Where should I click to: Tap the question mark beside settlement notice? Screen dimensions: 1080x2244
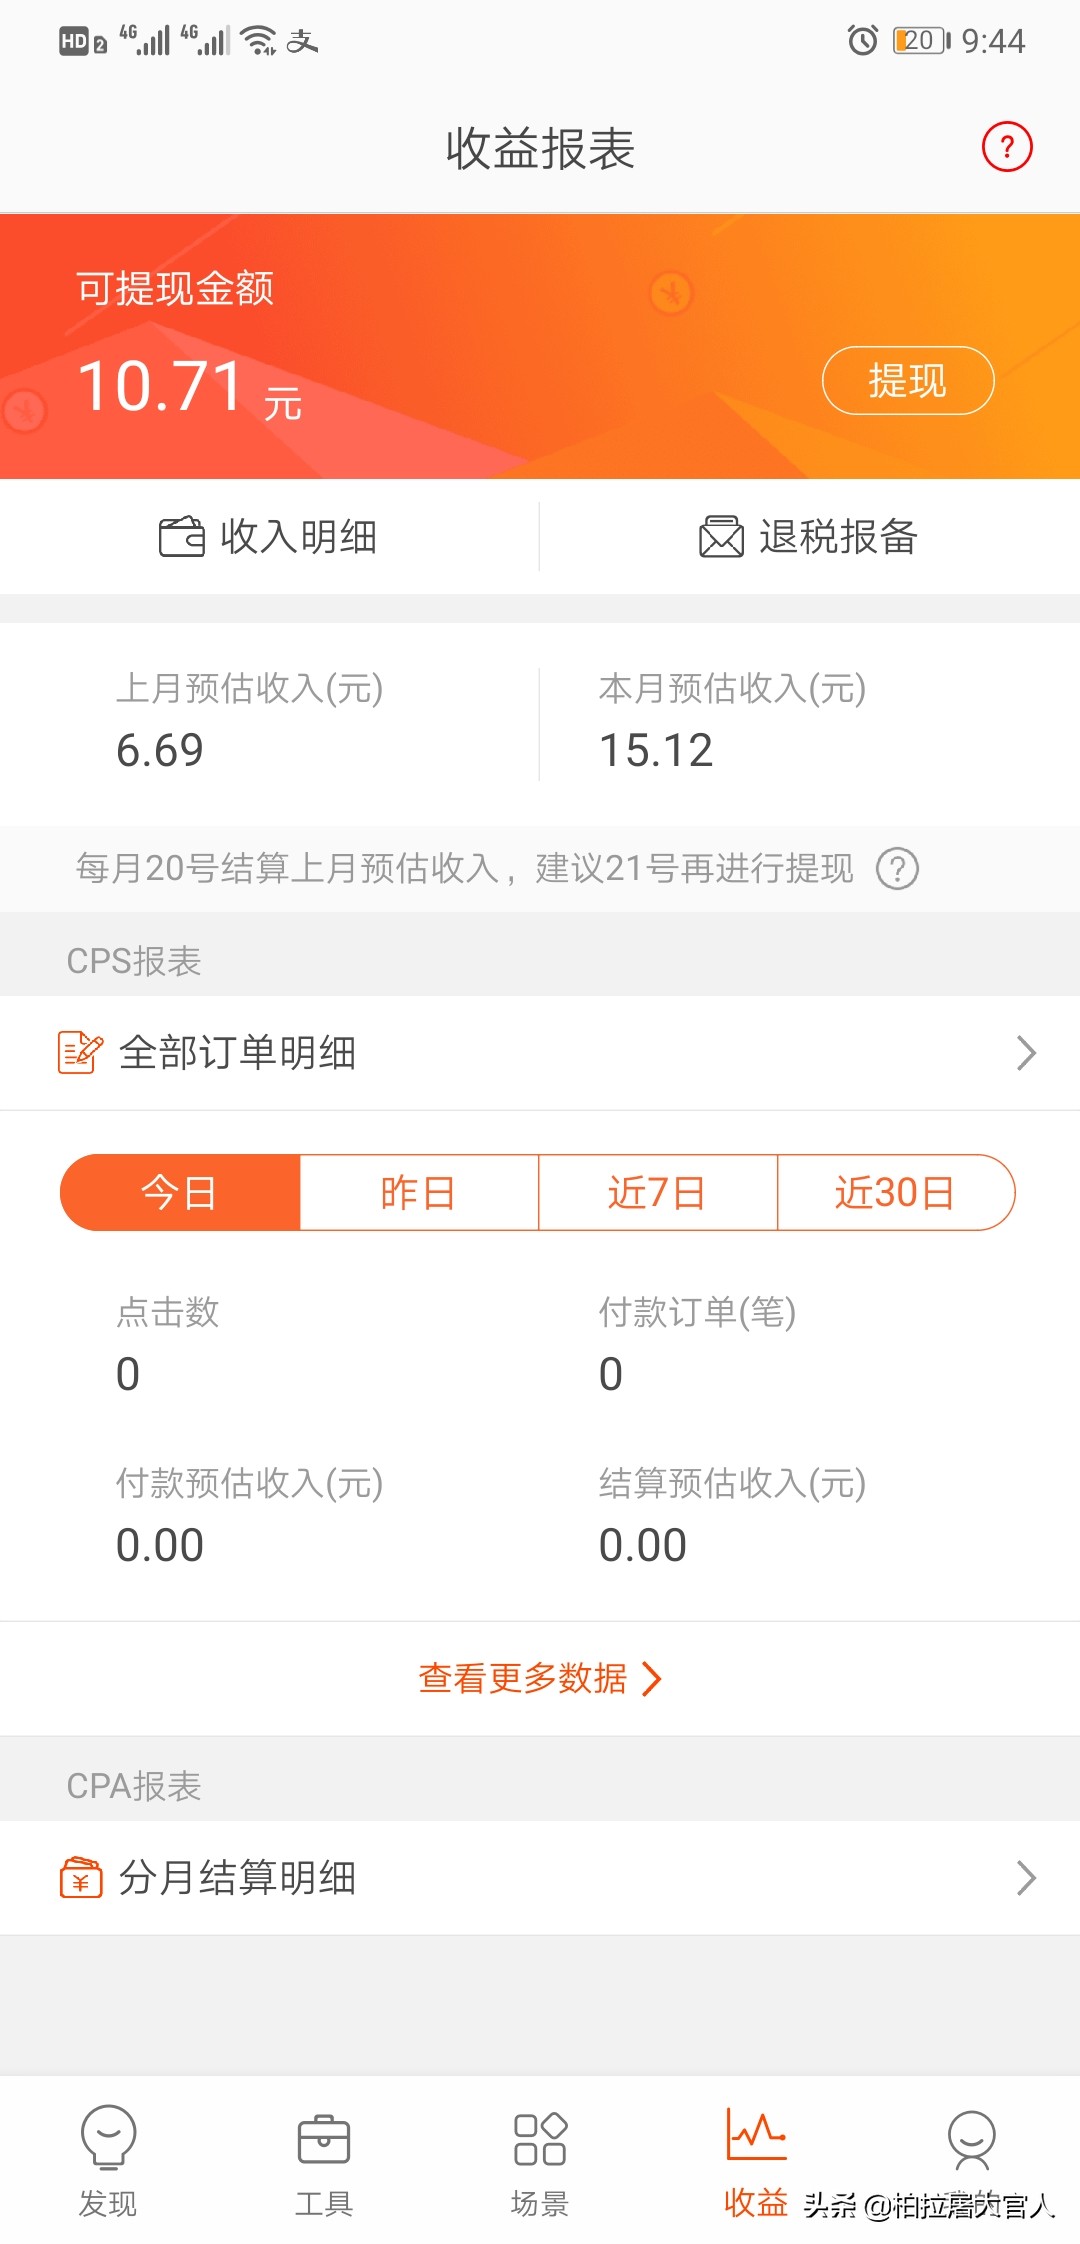[x=898, y=869]
